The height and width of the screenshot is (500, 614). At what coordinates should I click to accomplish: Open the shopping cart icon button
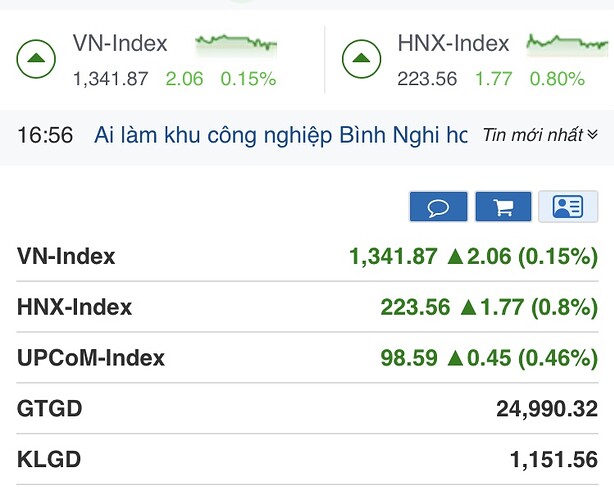pos(503,207)
